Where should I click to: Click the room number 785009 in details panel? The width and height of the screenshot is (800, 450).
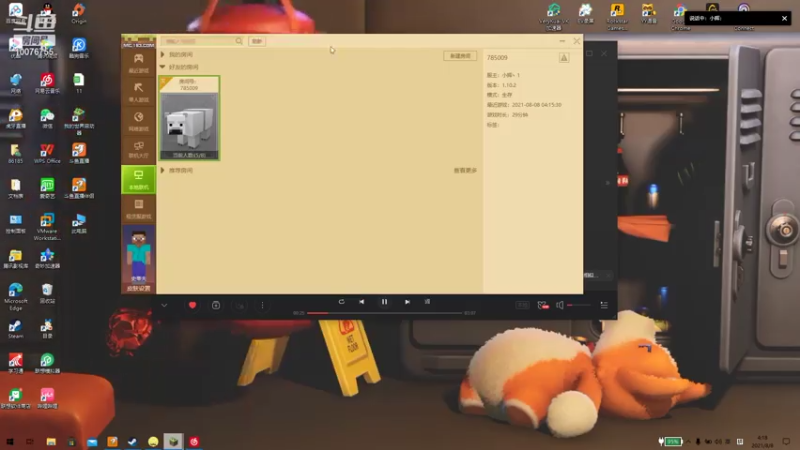497,58
